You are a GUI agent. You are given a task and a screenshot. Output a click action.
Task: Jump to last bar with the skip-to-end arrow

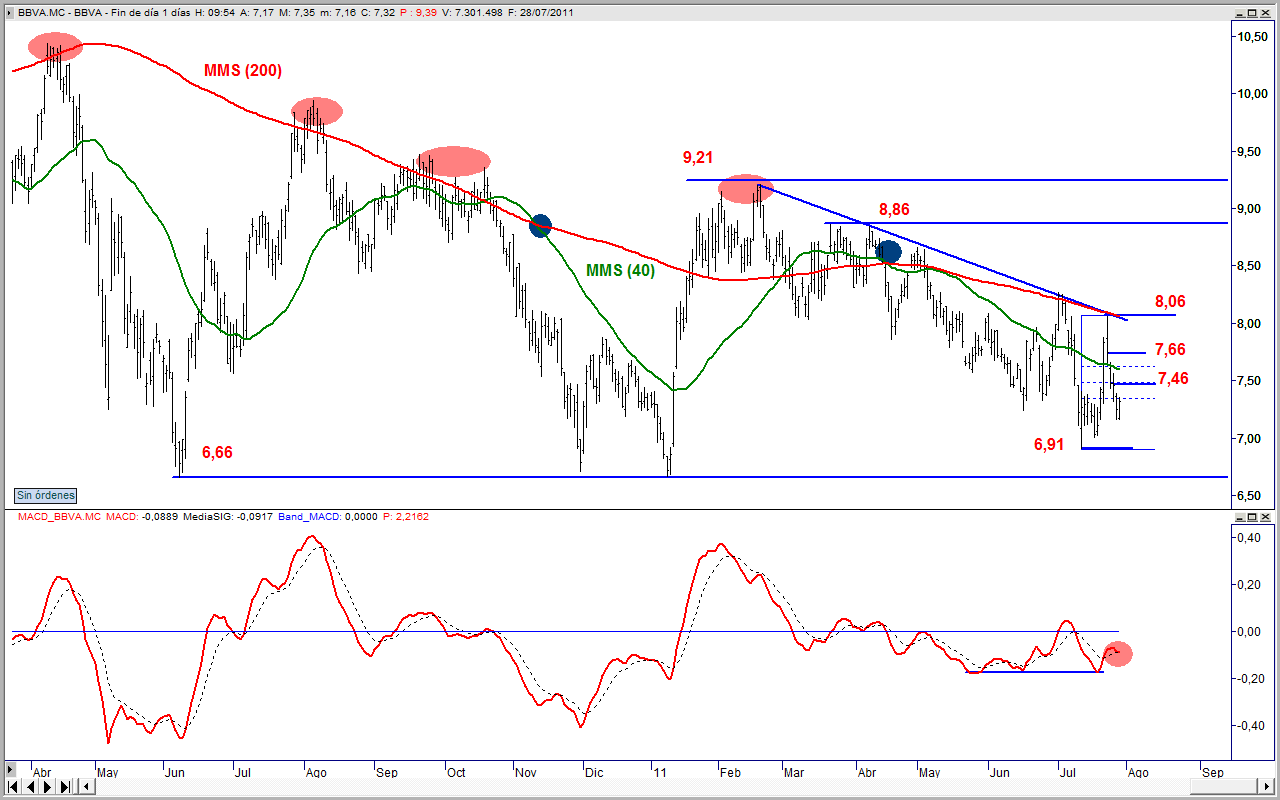[x=65, y=786]
